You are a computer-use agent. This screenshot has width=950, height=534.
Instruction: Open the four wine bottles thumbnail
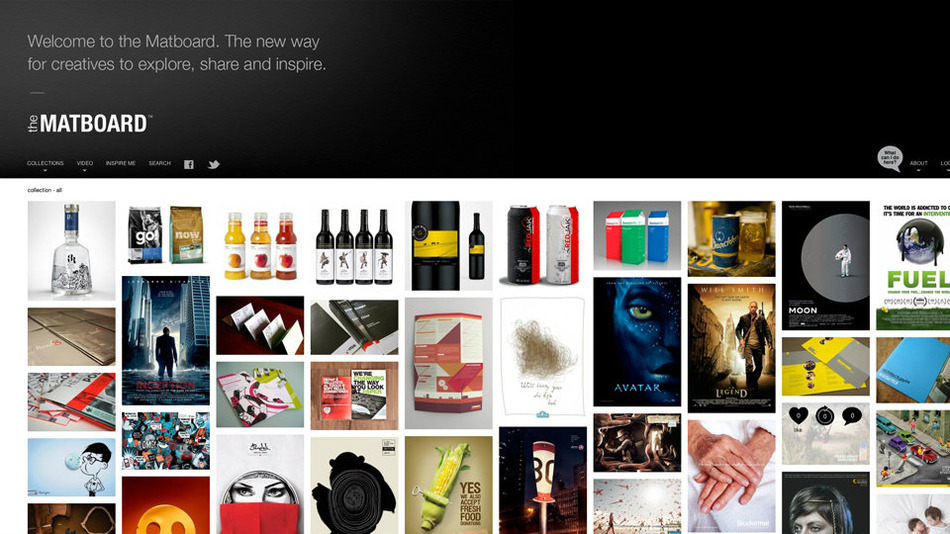coord(354,247)
